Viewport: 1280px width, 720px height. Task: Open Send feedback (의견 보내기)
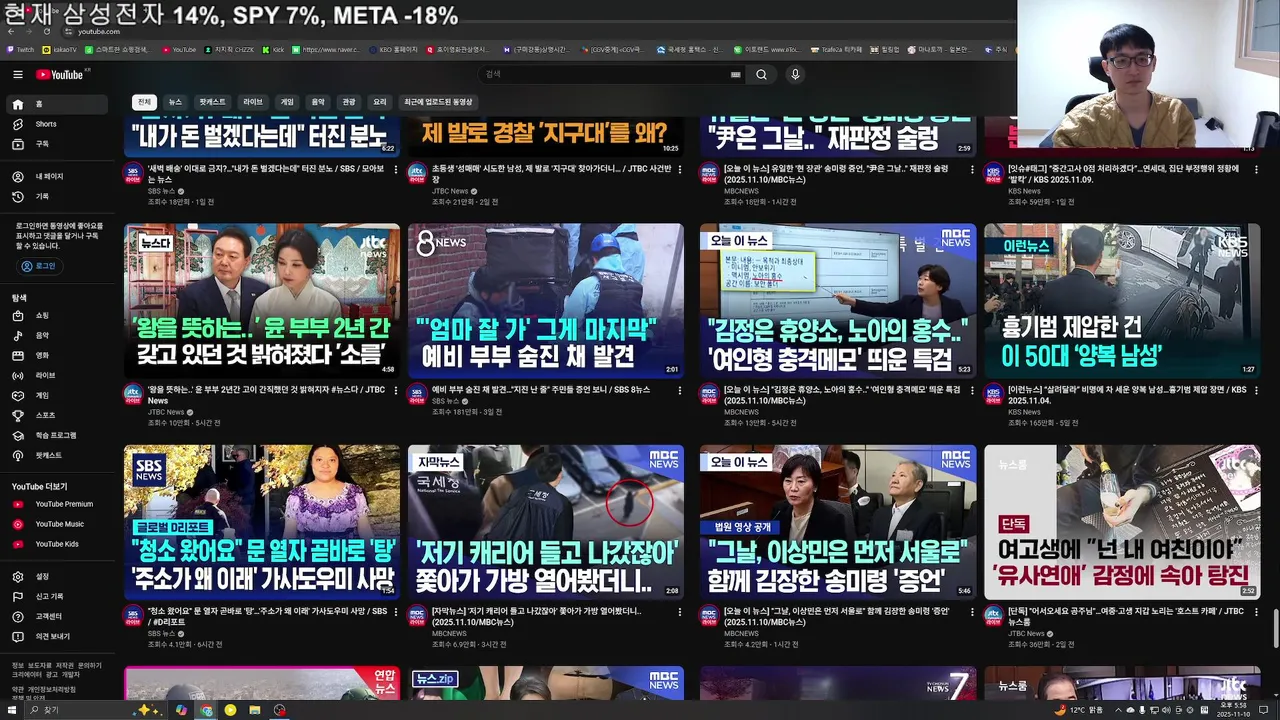click(x=55, y=636)
